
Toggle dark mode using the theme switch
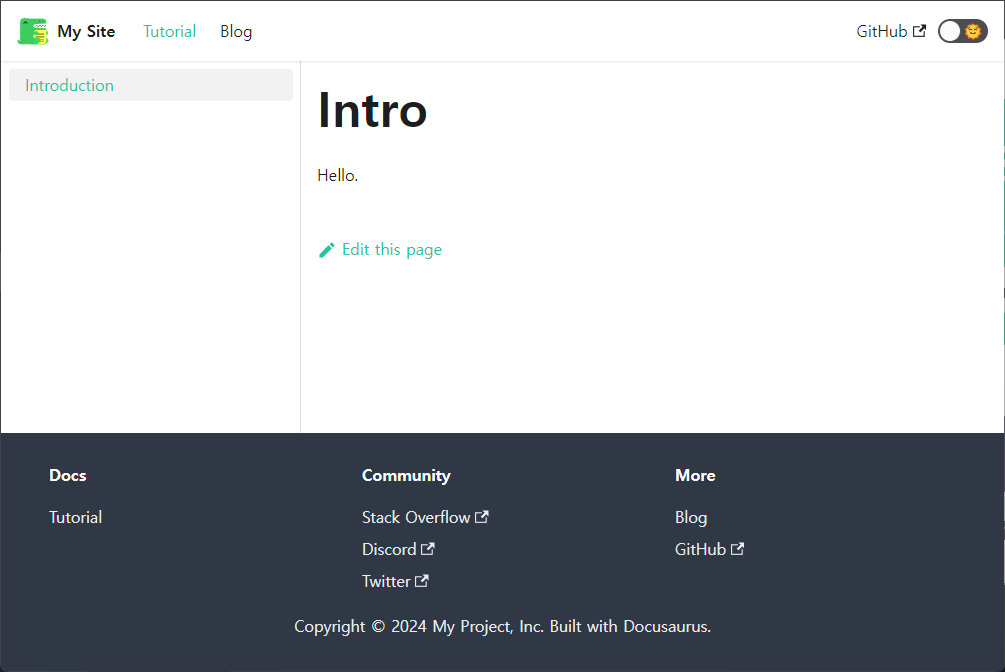pos(962,31)
